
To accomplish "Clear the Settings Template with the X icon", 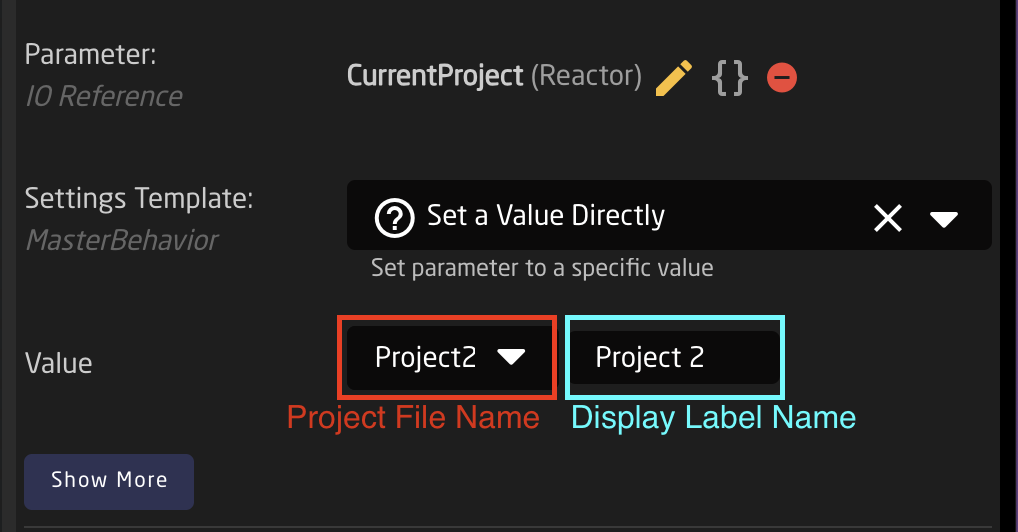I will tap(888, 218).
